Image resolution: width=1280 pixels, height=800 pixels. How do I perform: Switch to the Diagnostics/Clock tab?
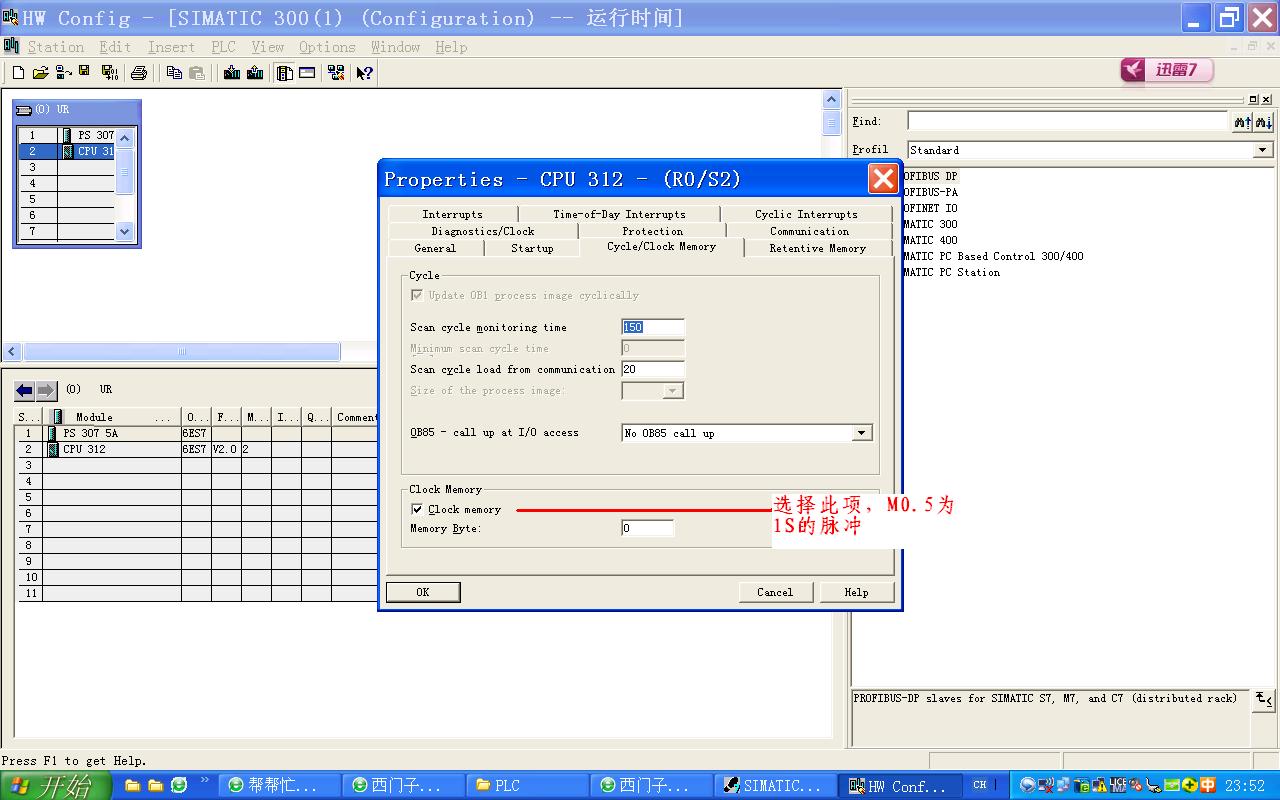pyautogui.click(x=483, y=231)
